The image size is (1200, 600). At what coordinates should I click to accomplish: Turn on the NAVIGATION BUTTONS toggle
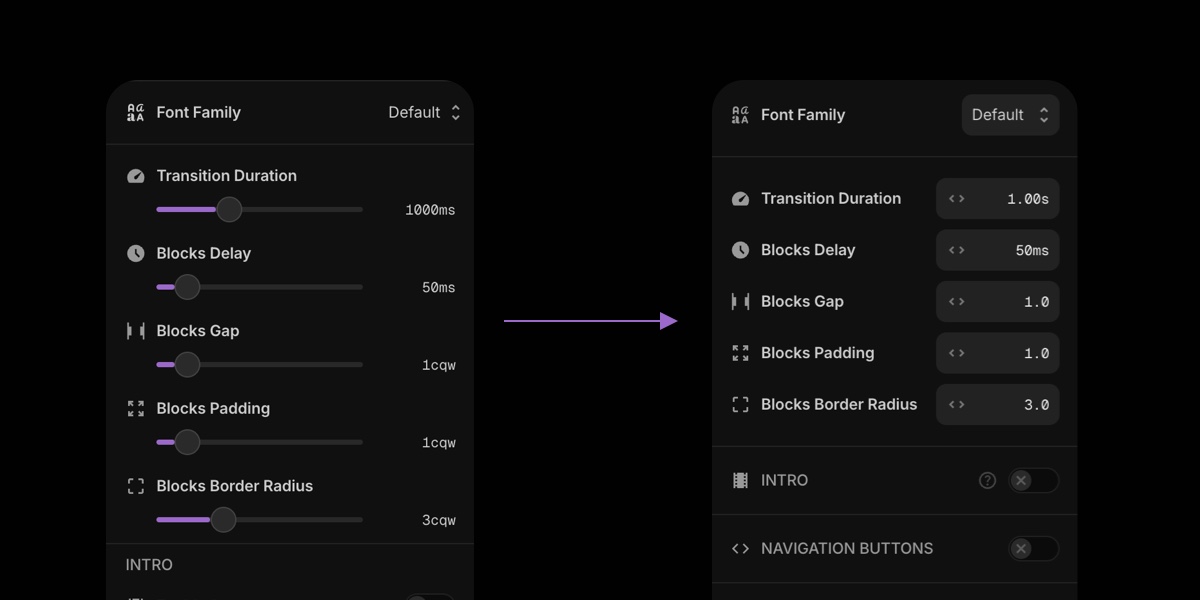pyautogui.click(x=1033, y=549)
